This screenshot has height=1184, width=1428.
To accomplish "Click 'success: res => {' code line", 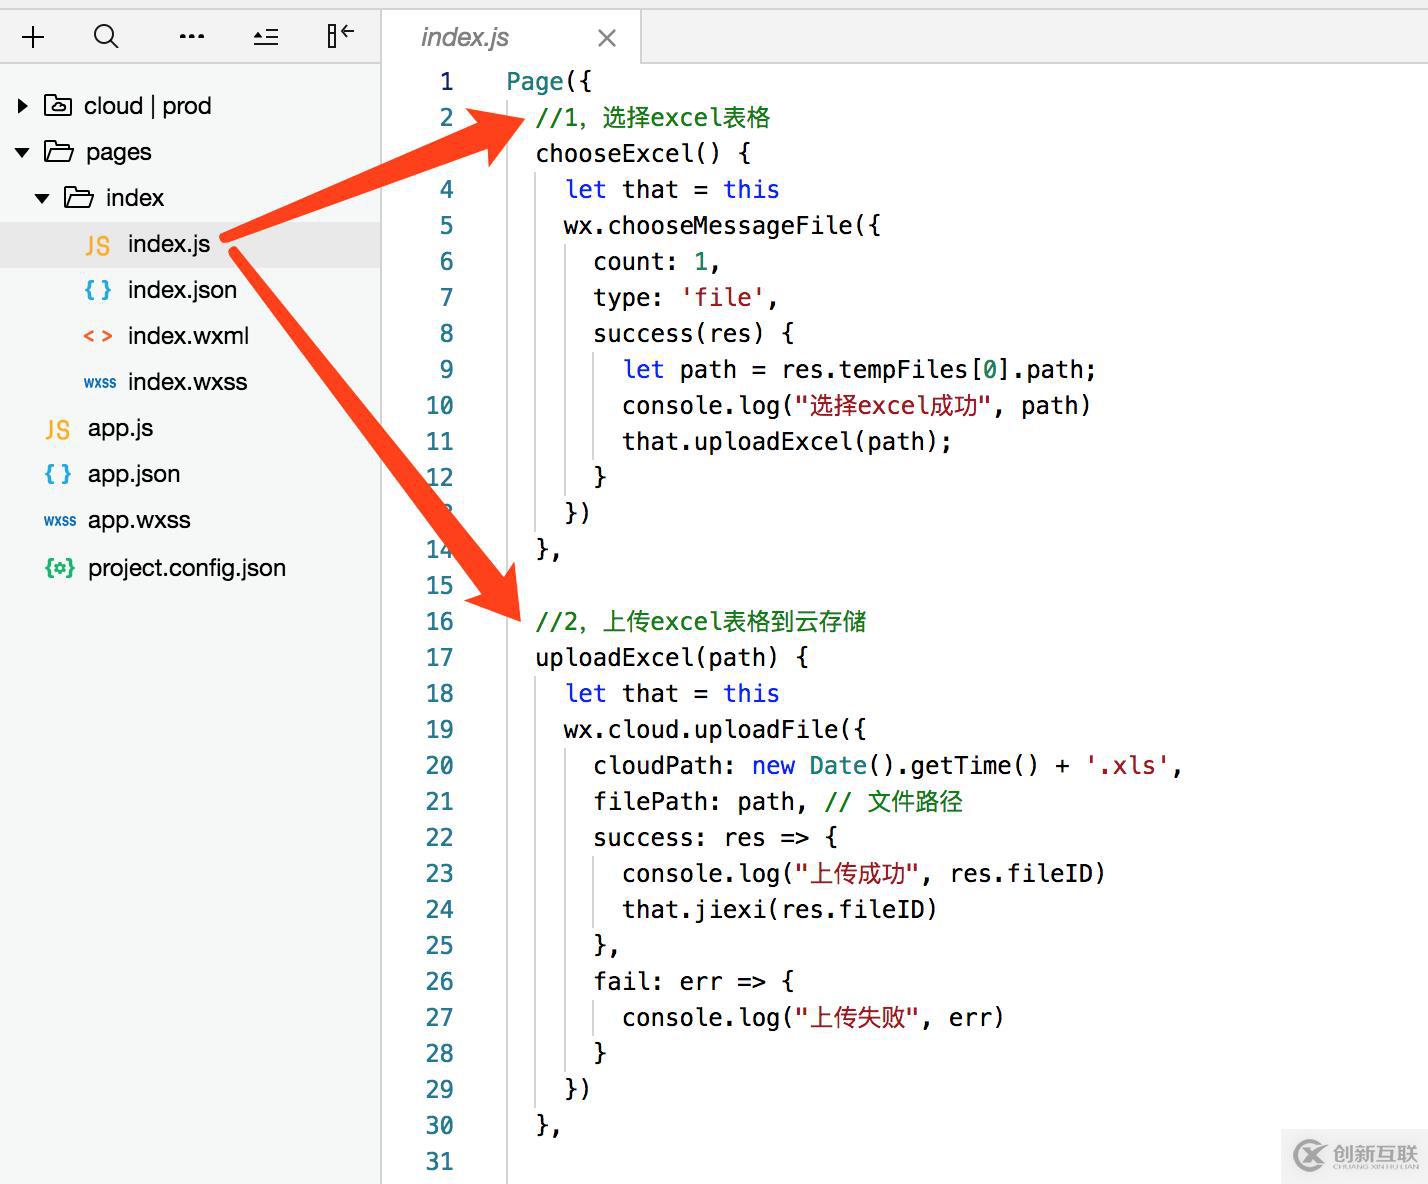I will (x=715, y=838).
